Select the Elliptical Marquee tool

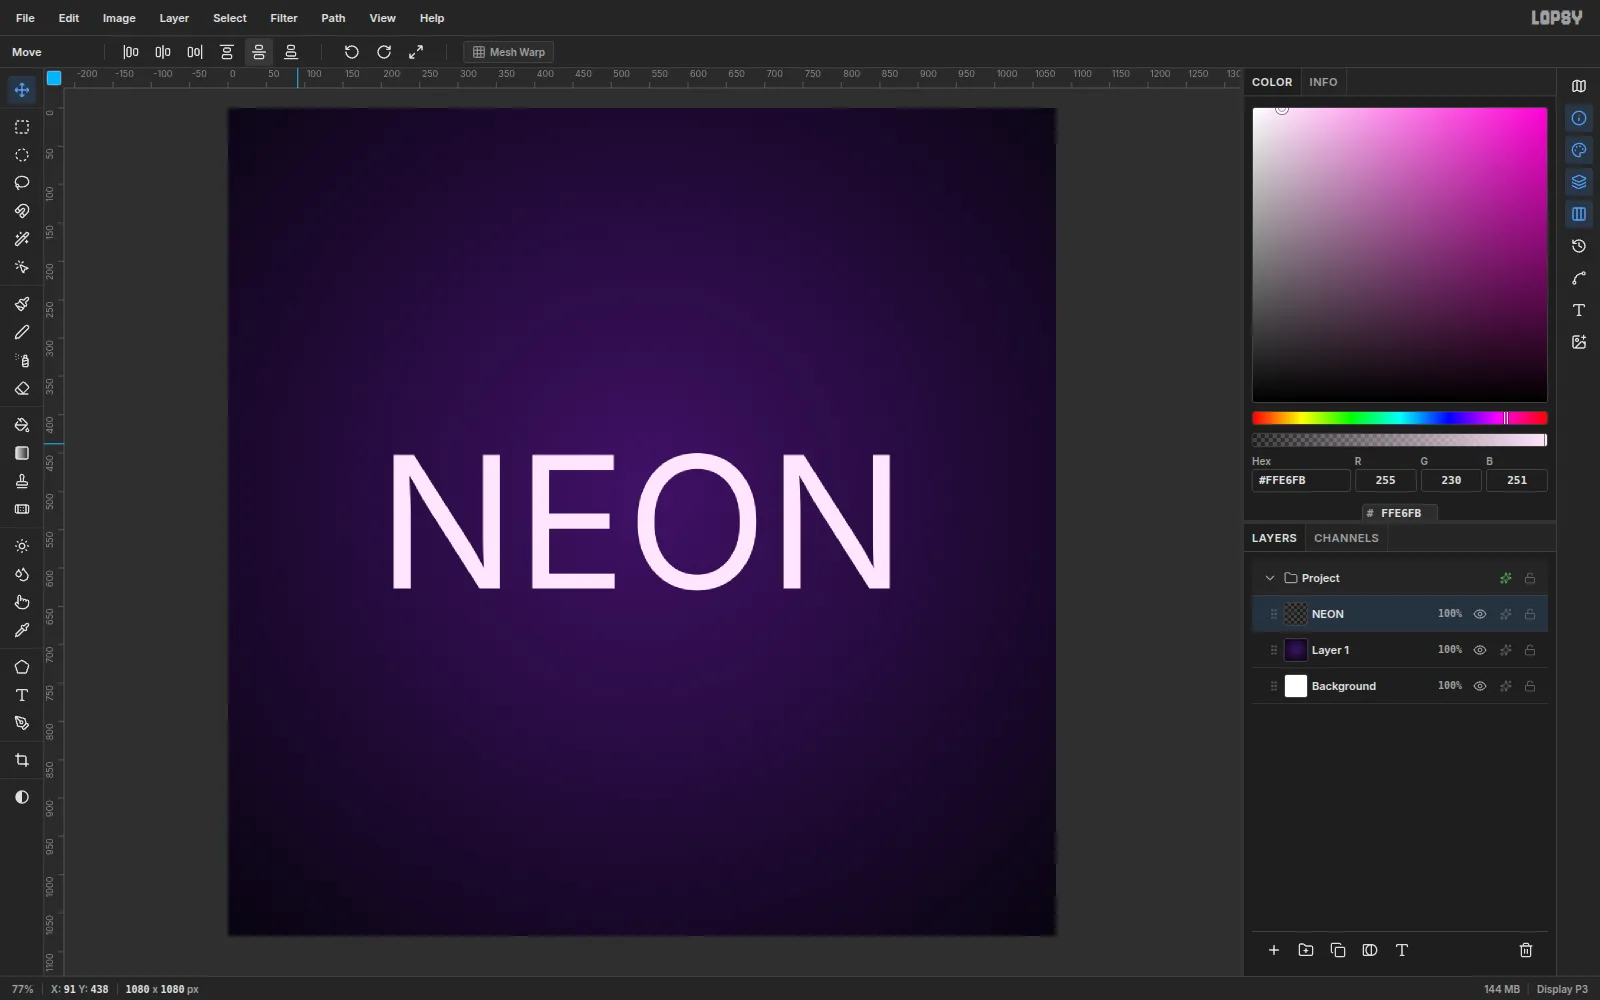tap(22, 155)
